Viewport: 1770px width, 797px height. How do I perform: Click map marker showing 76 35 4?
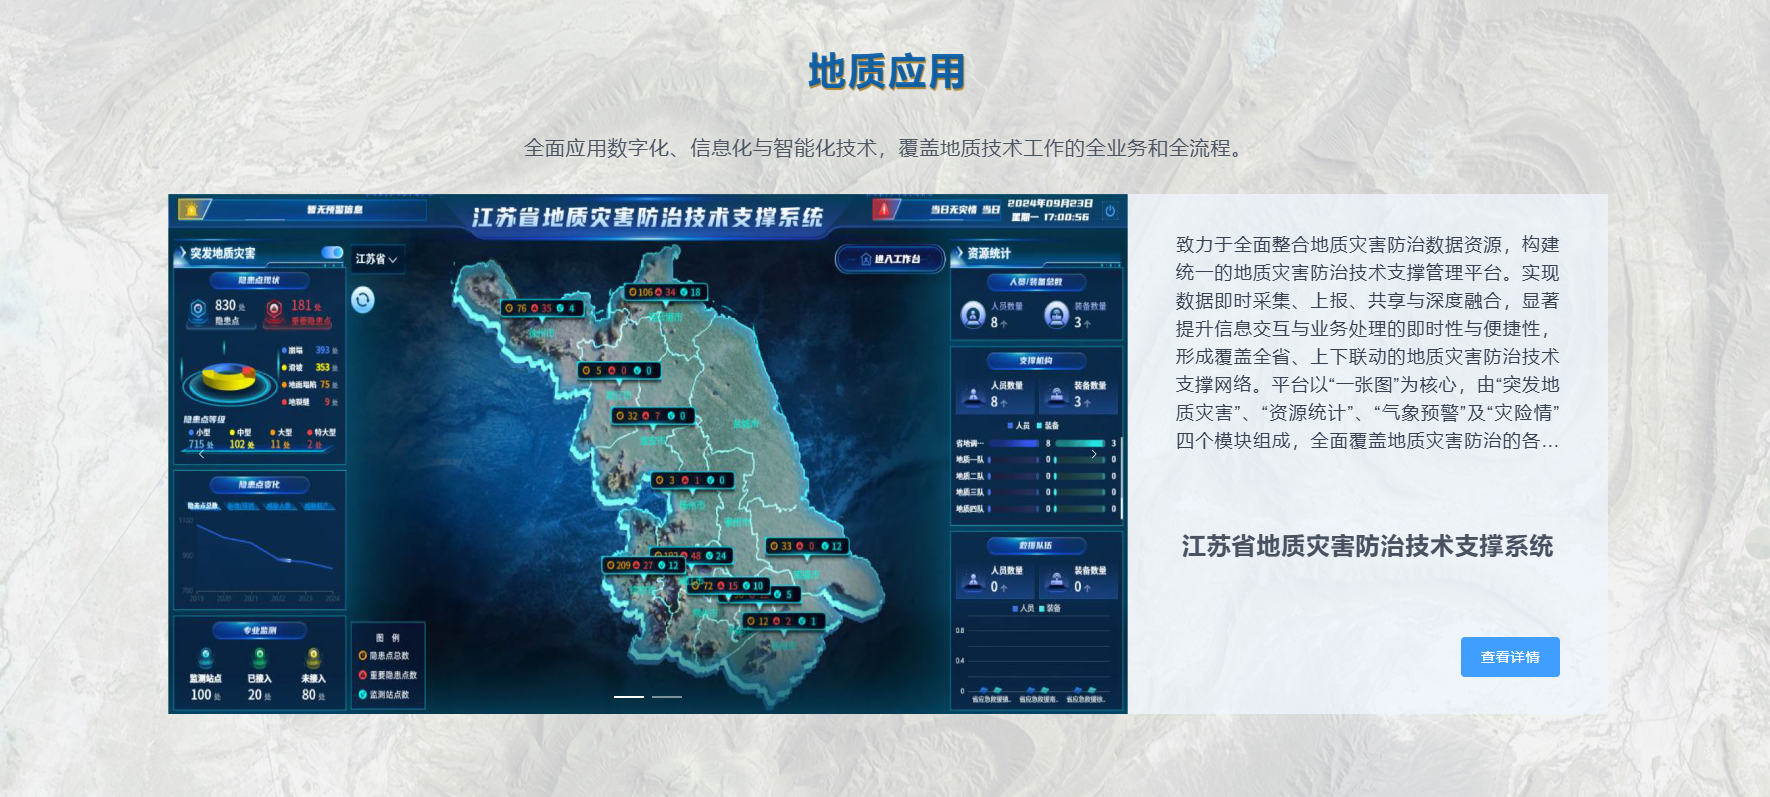541,308
